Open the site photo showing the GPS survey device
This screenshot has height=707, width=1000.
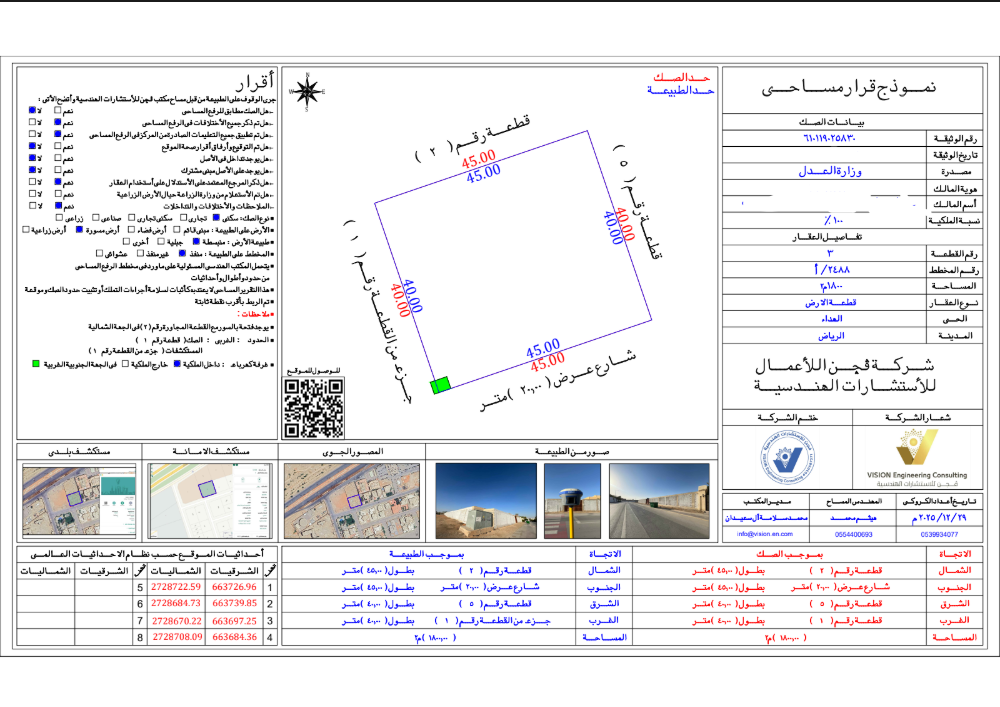pos(572,500)
